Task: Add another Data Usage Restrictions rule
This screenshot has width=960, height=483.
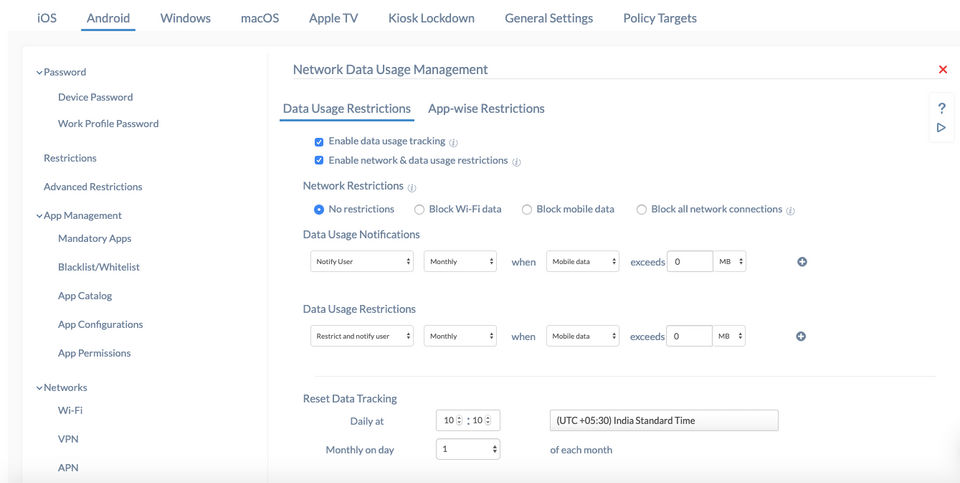Action: [x=801, y=336]
